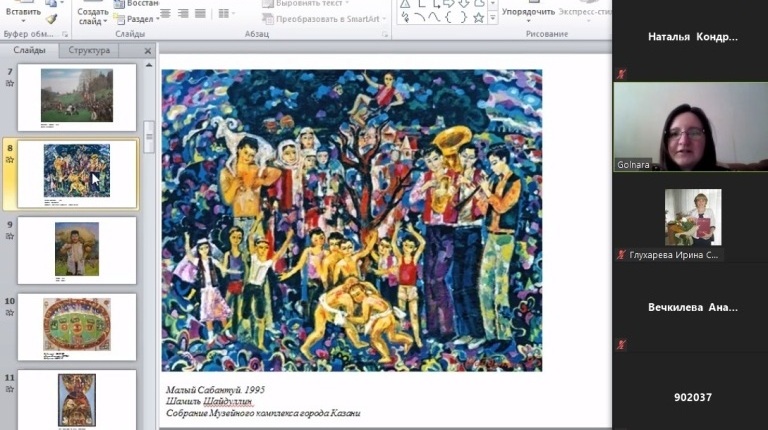Click the Golnara name label
This screenshot has height=430, width=768.
633,165
